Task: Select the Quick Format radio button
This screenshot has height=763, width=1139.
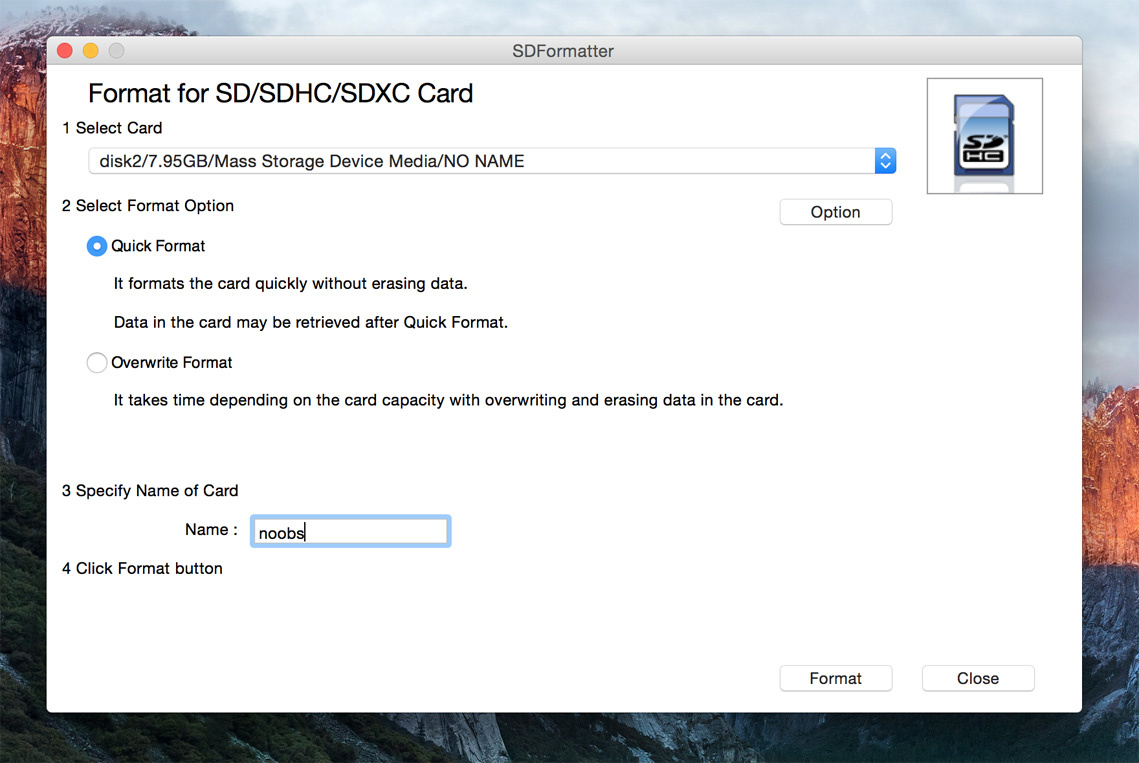Action: click(97, 246)
